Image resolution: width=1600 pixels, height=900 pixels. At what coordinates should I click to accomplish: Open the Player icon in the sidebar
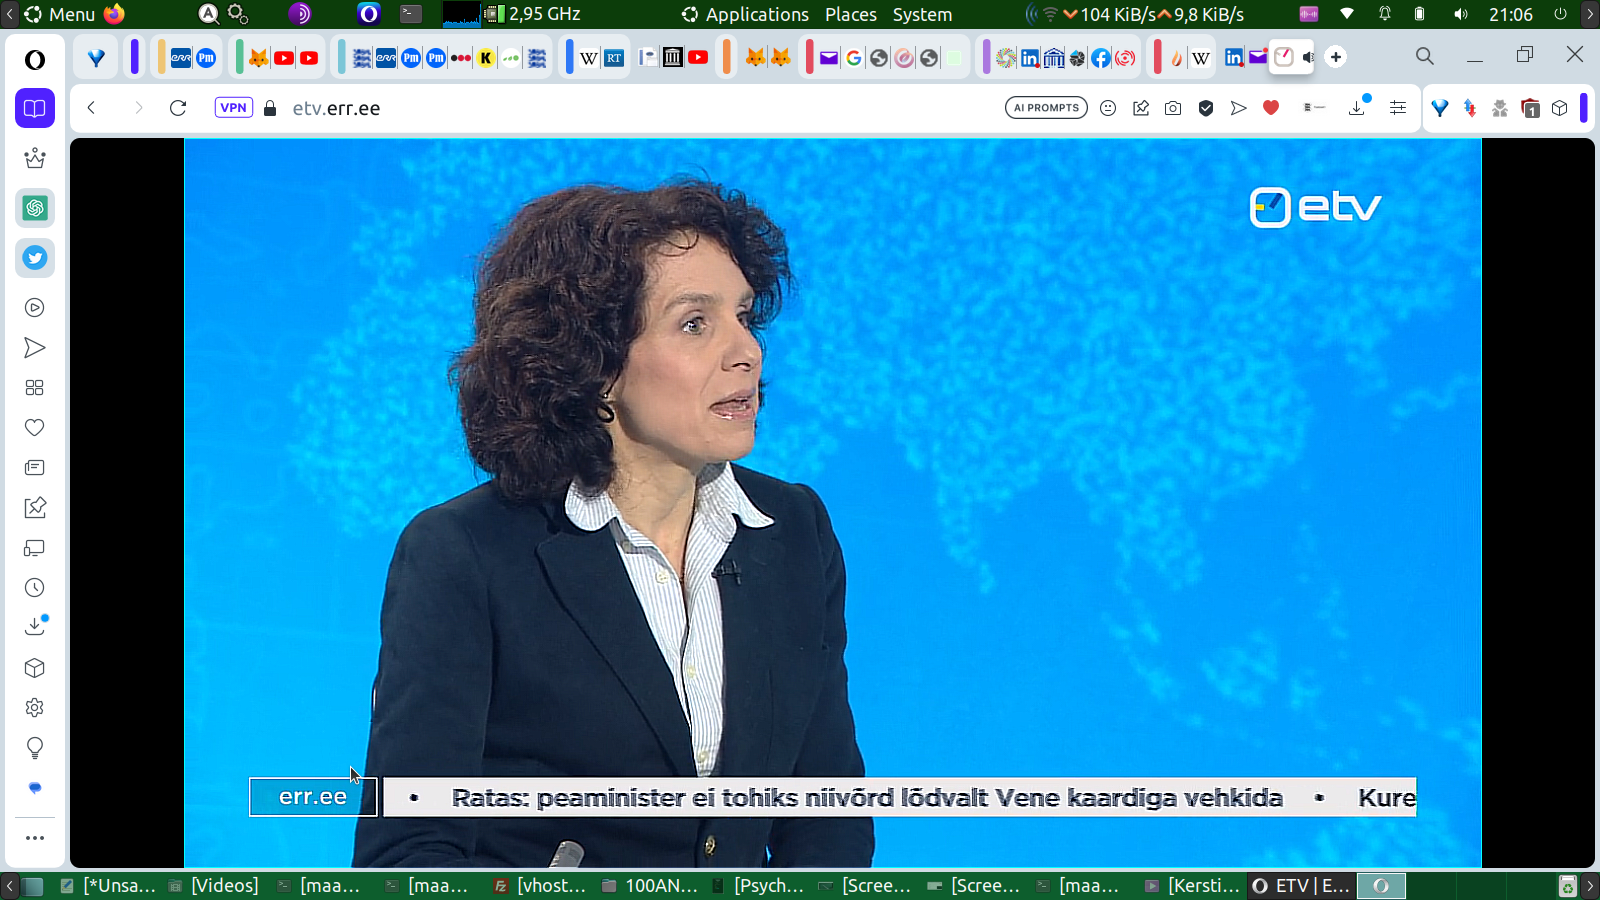[x=35, y=308]
